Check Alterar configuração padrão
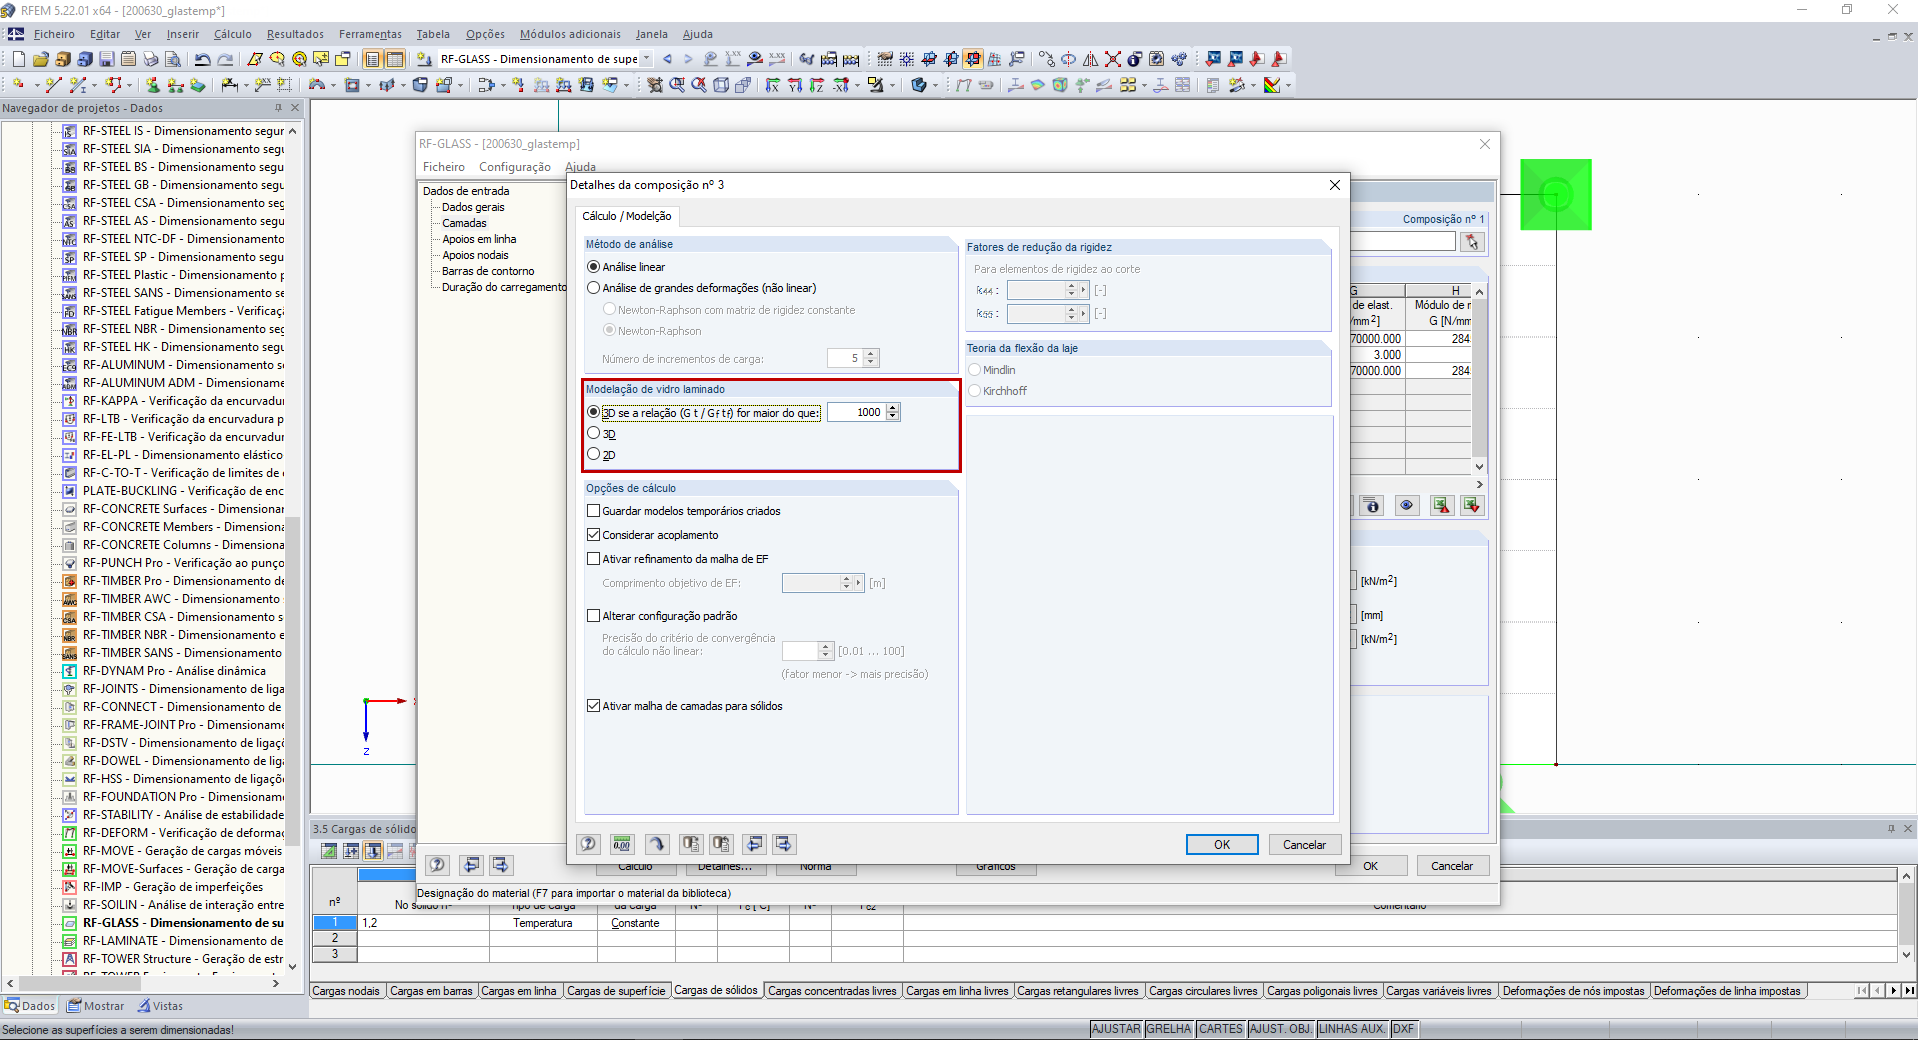This screenshot has height=1040, width=1918. pyautogui.click(x=594, y=616)
